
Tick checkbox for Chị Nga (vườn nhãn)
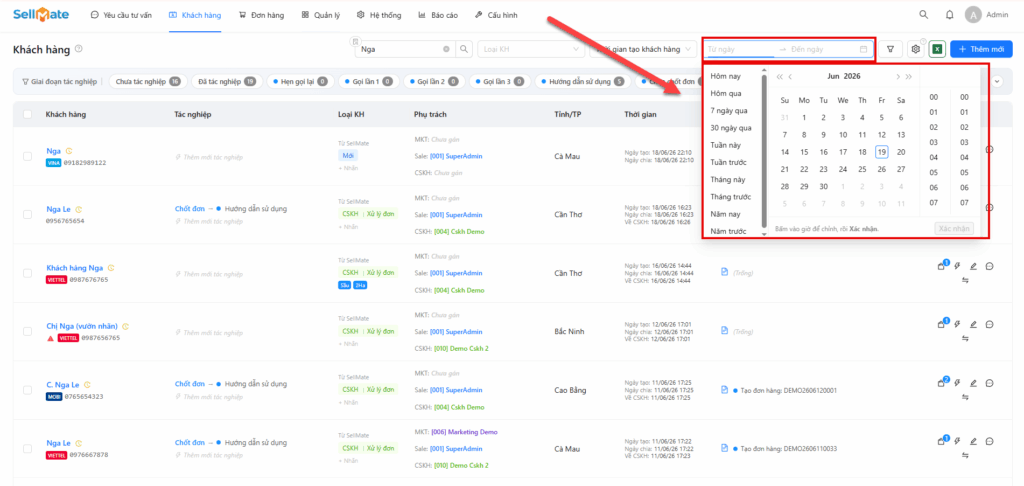(x=27, y=331)
